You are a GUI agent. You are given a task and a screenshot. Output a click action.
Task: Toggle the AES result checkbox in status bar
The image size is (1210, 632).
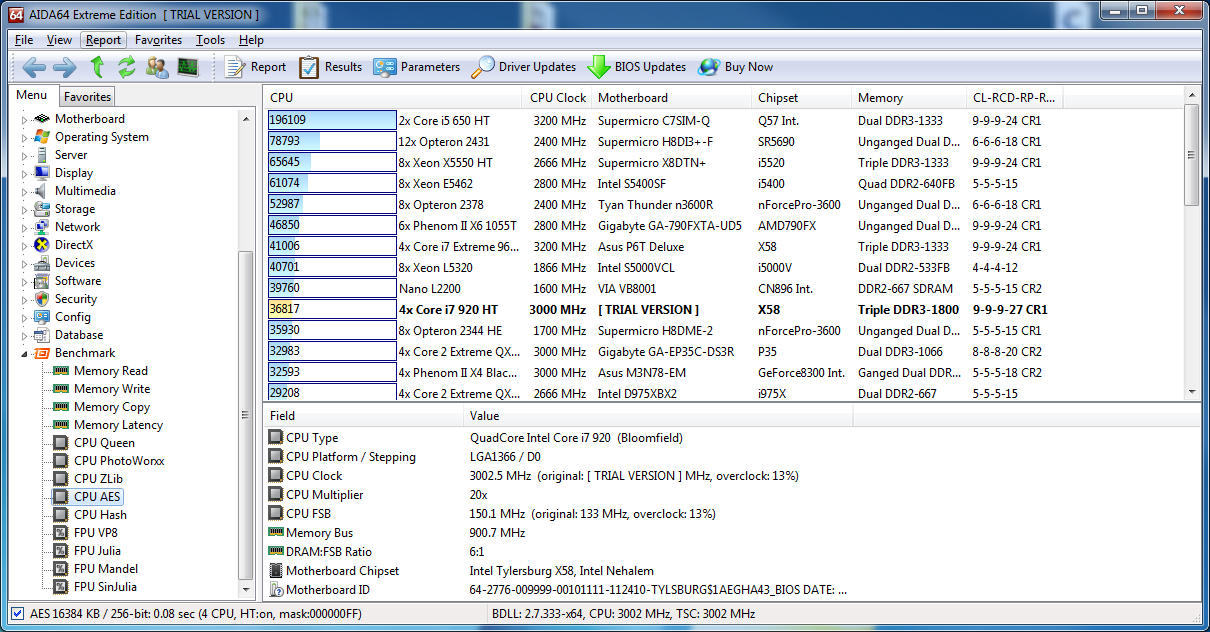coord(17,613)
